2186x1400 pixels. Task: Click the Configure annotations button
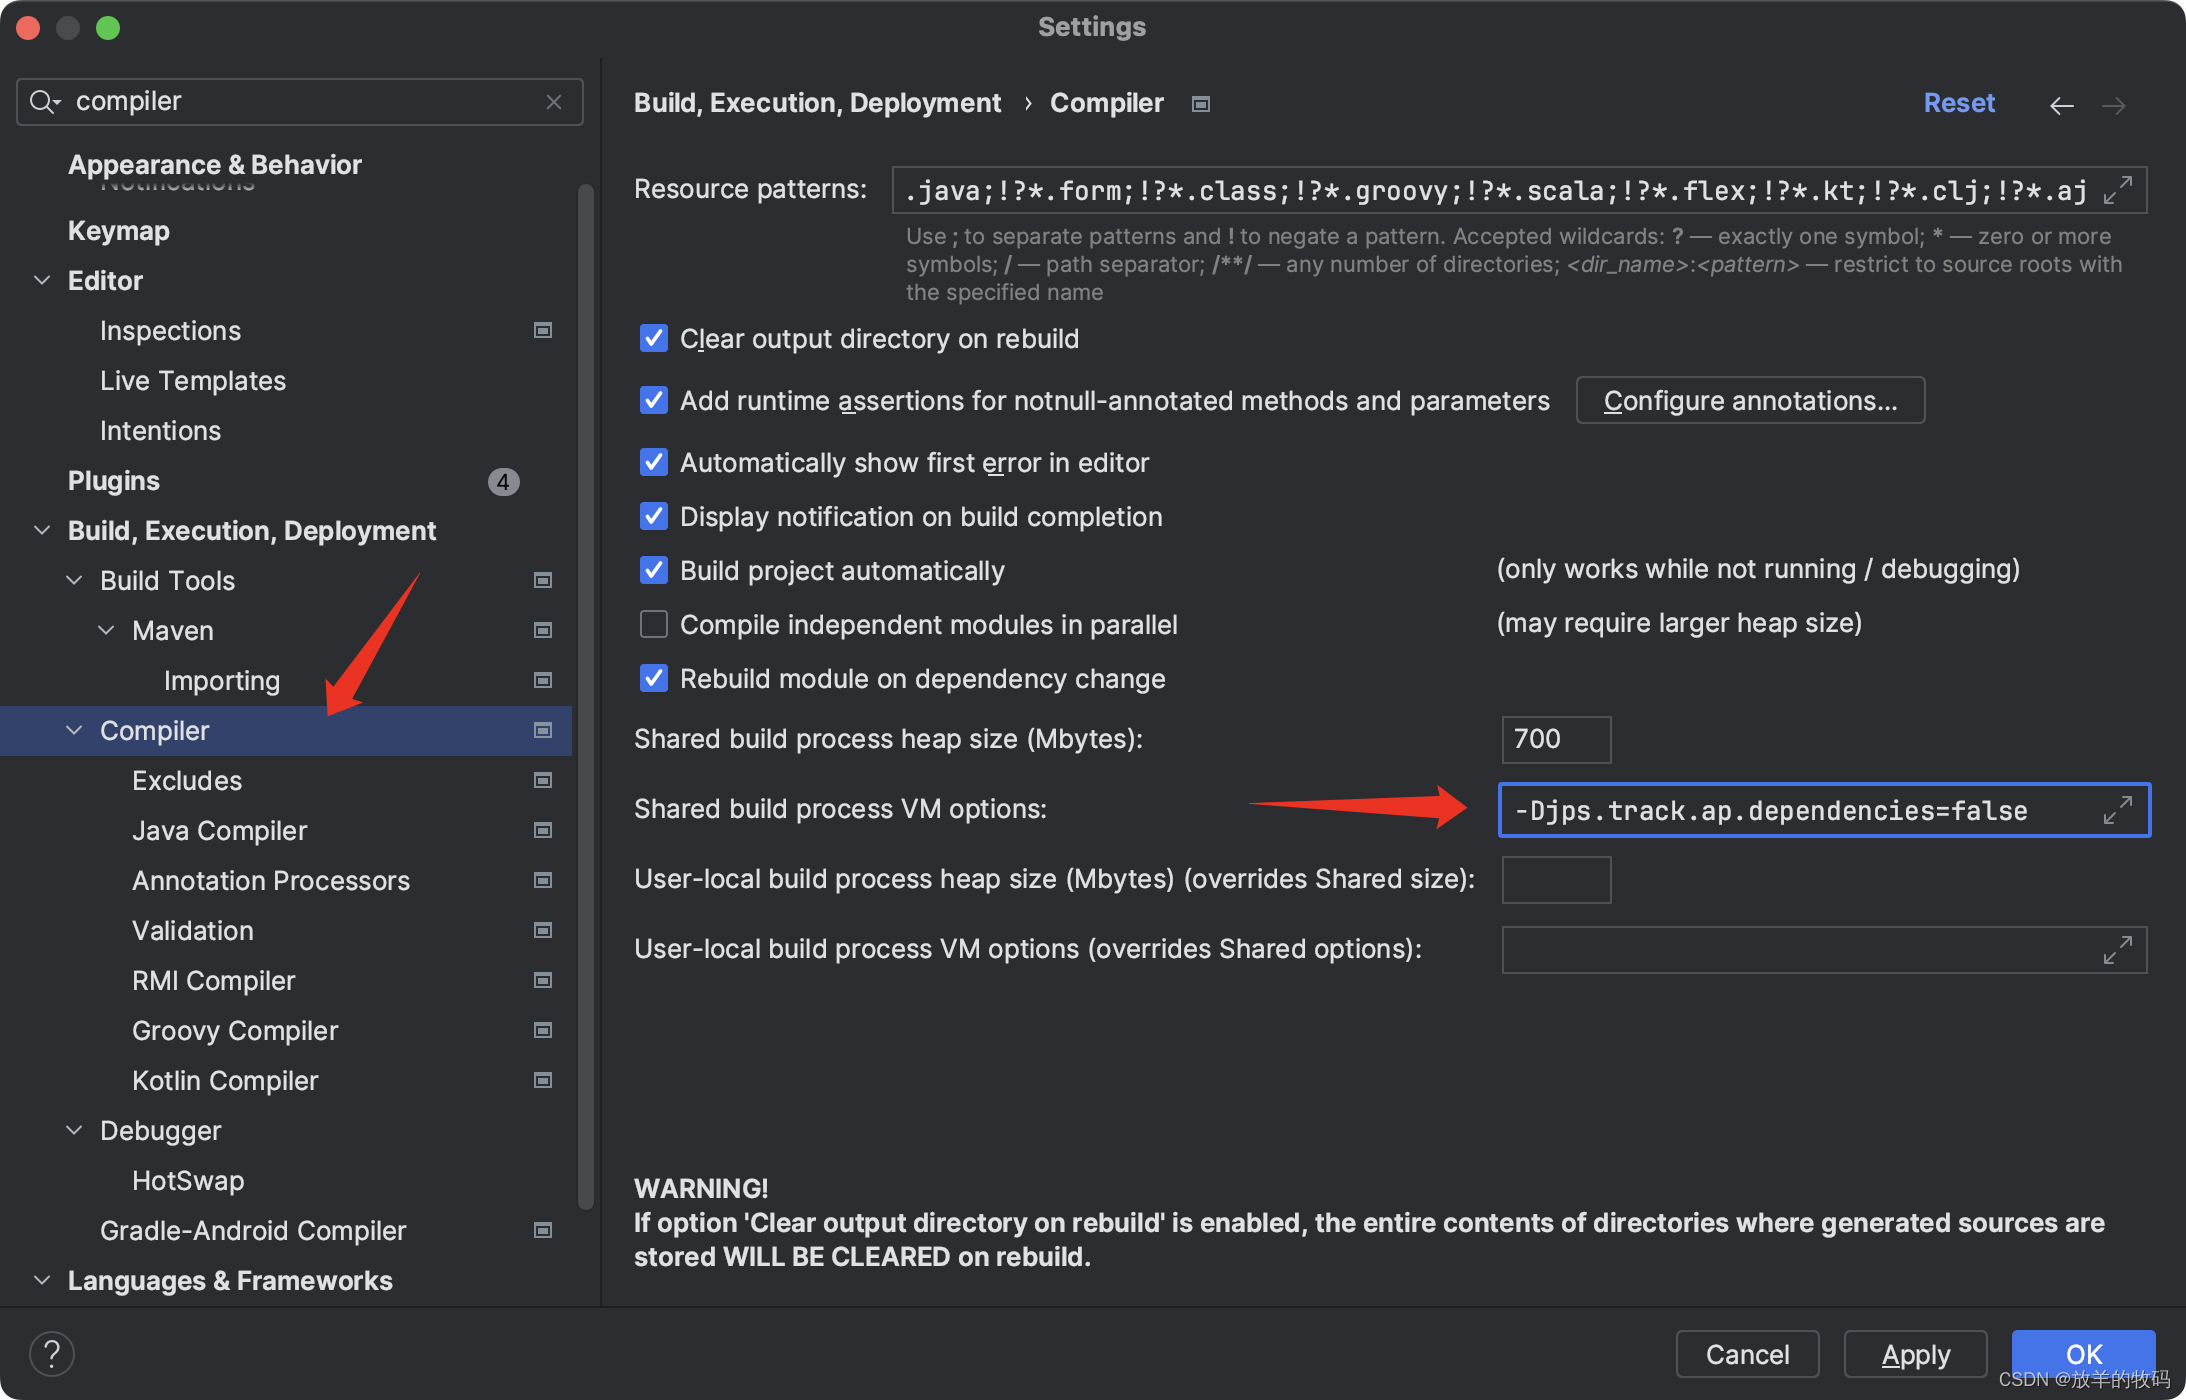coord(1749,399)
